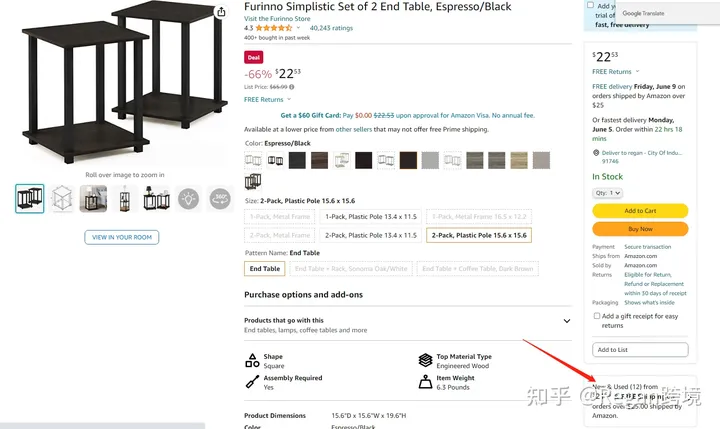Click the delivery location pin icon
The height and width of the screenshot is (429, 720).
click(596, 153)
